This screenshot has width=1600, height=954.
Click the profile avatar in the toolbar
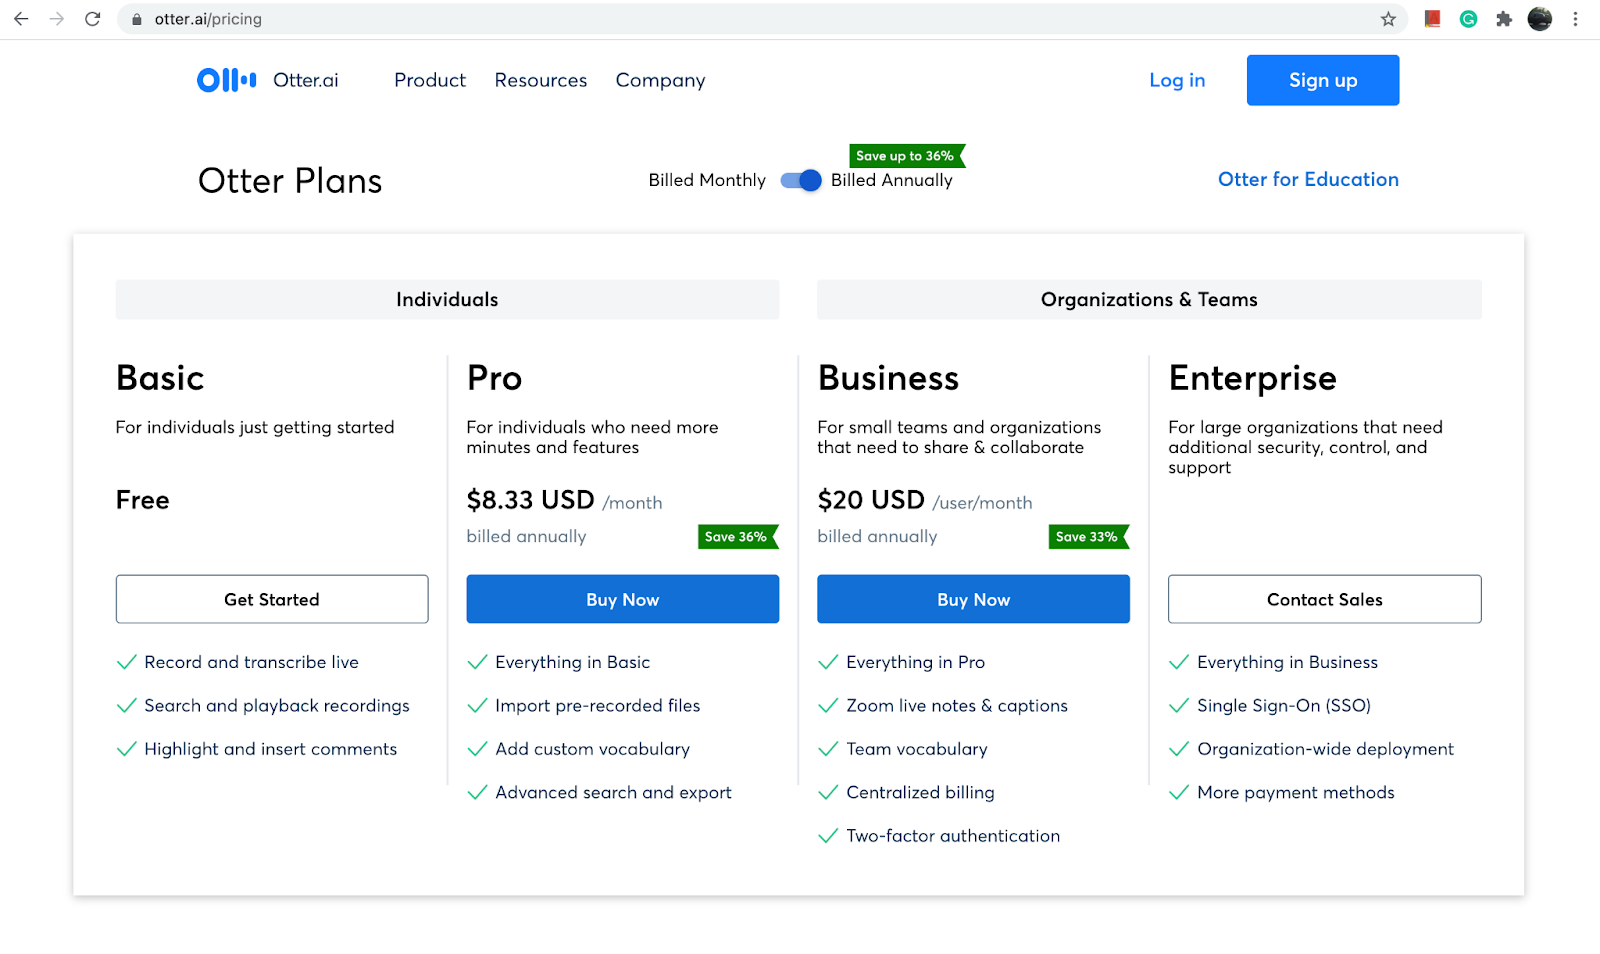click(1540, 19)
